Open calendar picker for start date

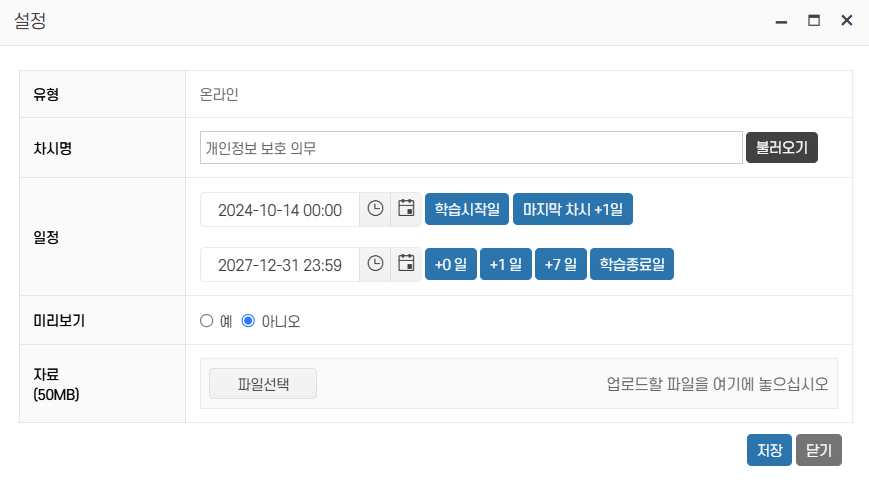[406, 209]
